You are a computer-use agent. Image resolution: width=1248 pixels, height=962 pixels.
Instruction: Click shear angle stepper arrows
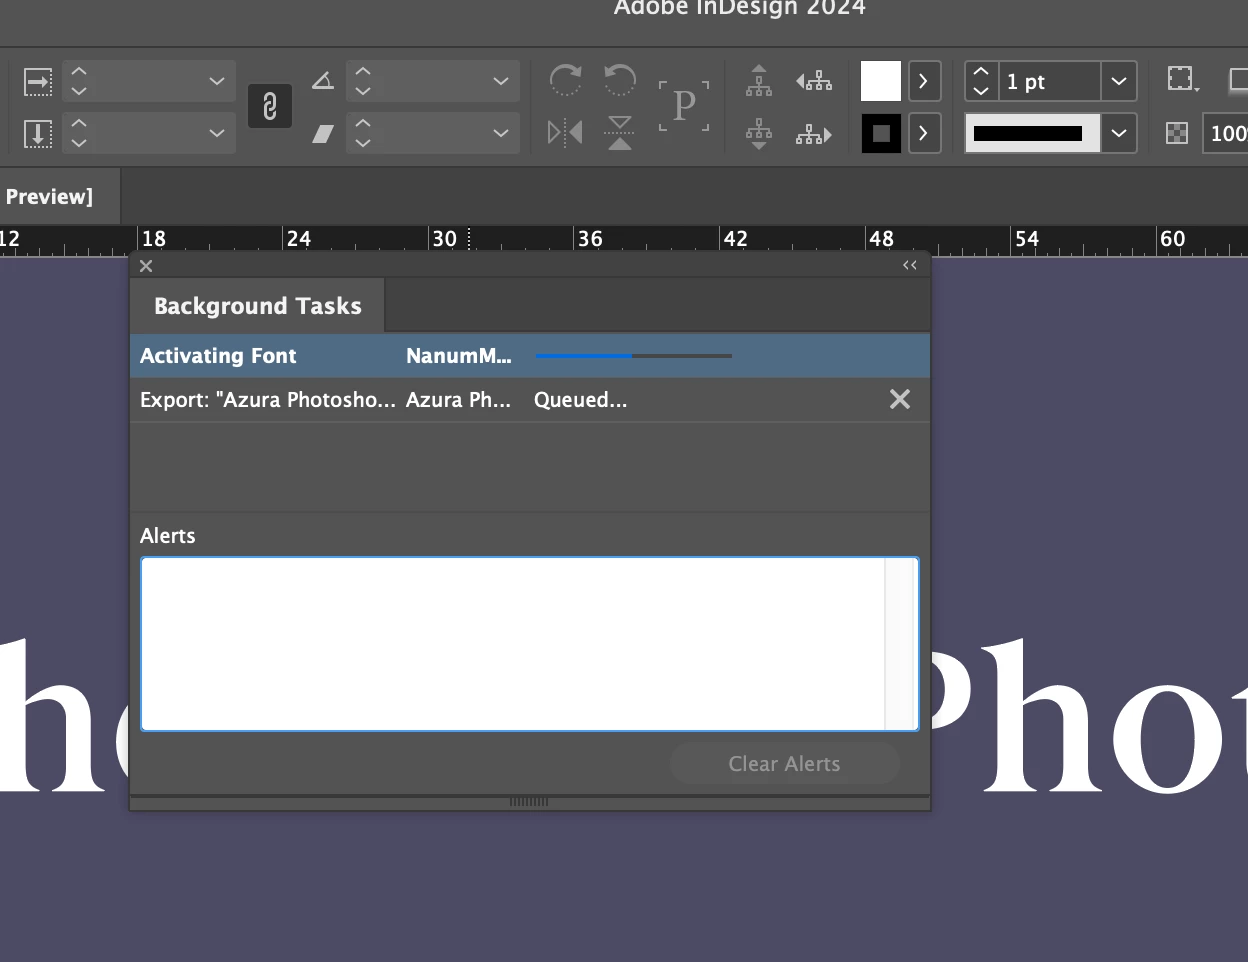click(x=363, y=133)
